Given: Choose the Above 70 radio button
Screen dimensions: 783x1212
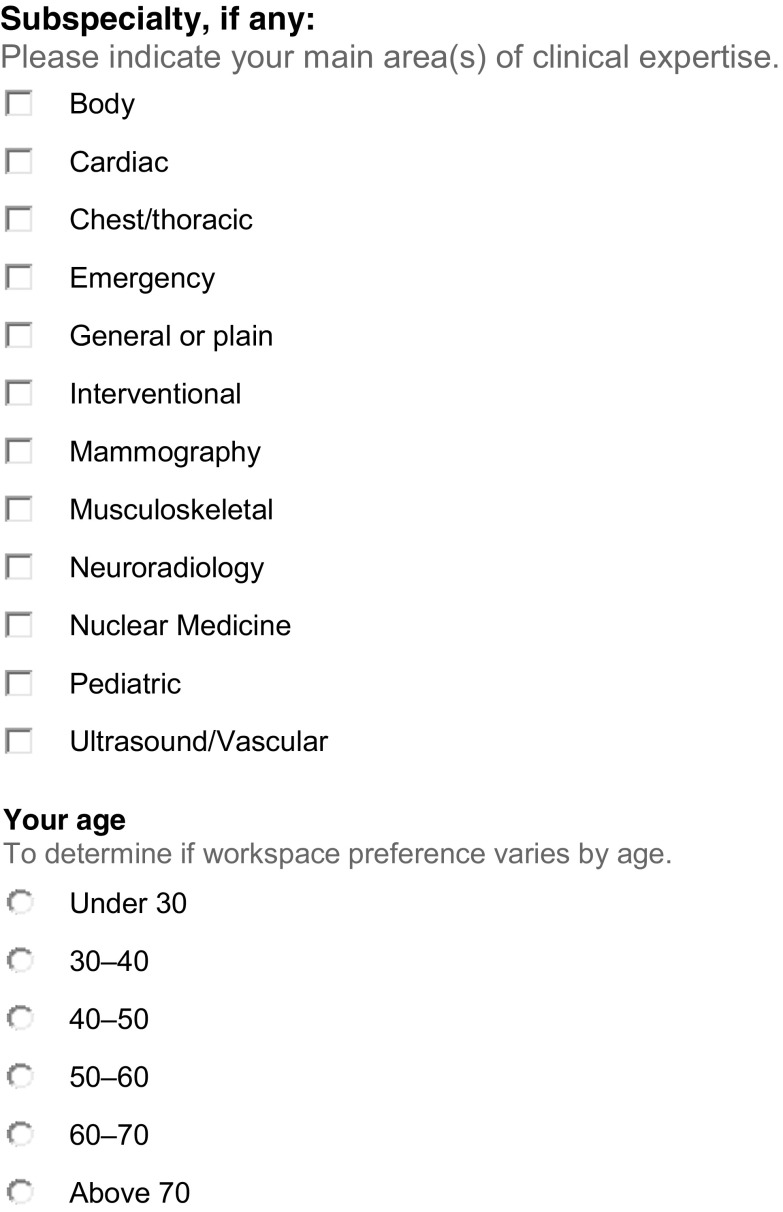Looking at the screenshot, I should tap(20, 1194).
